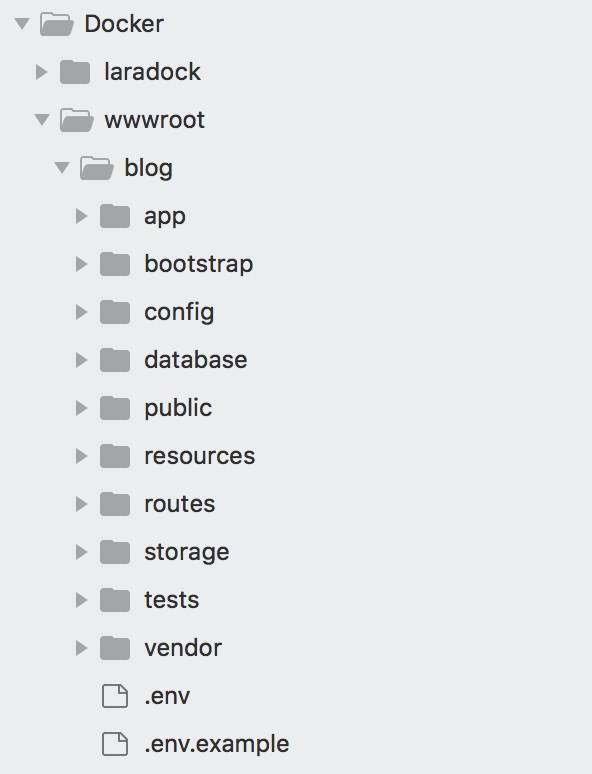Viewport: 592px width, 774px height.
Task: Select the resources folder label
Action: tap(199, 456)
